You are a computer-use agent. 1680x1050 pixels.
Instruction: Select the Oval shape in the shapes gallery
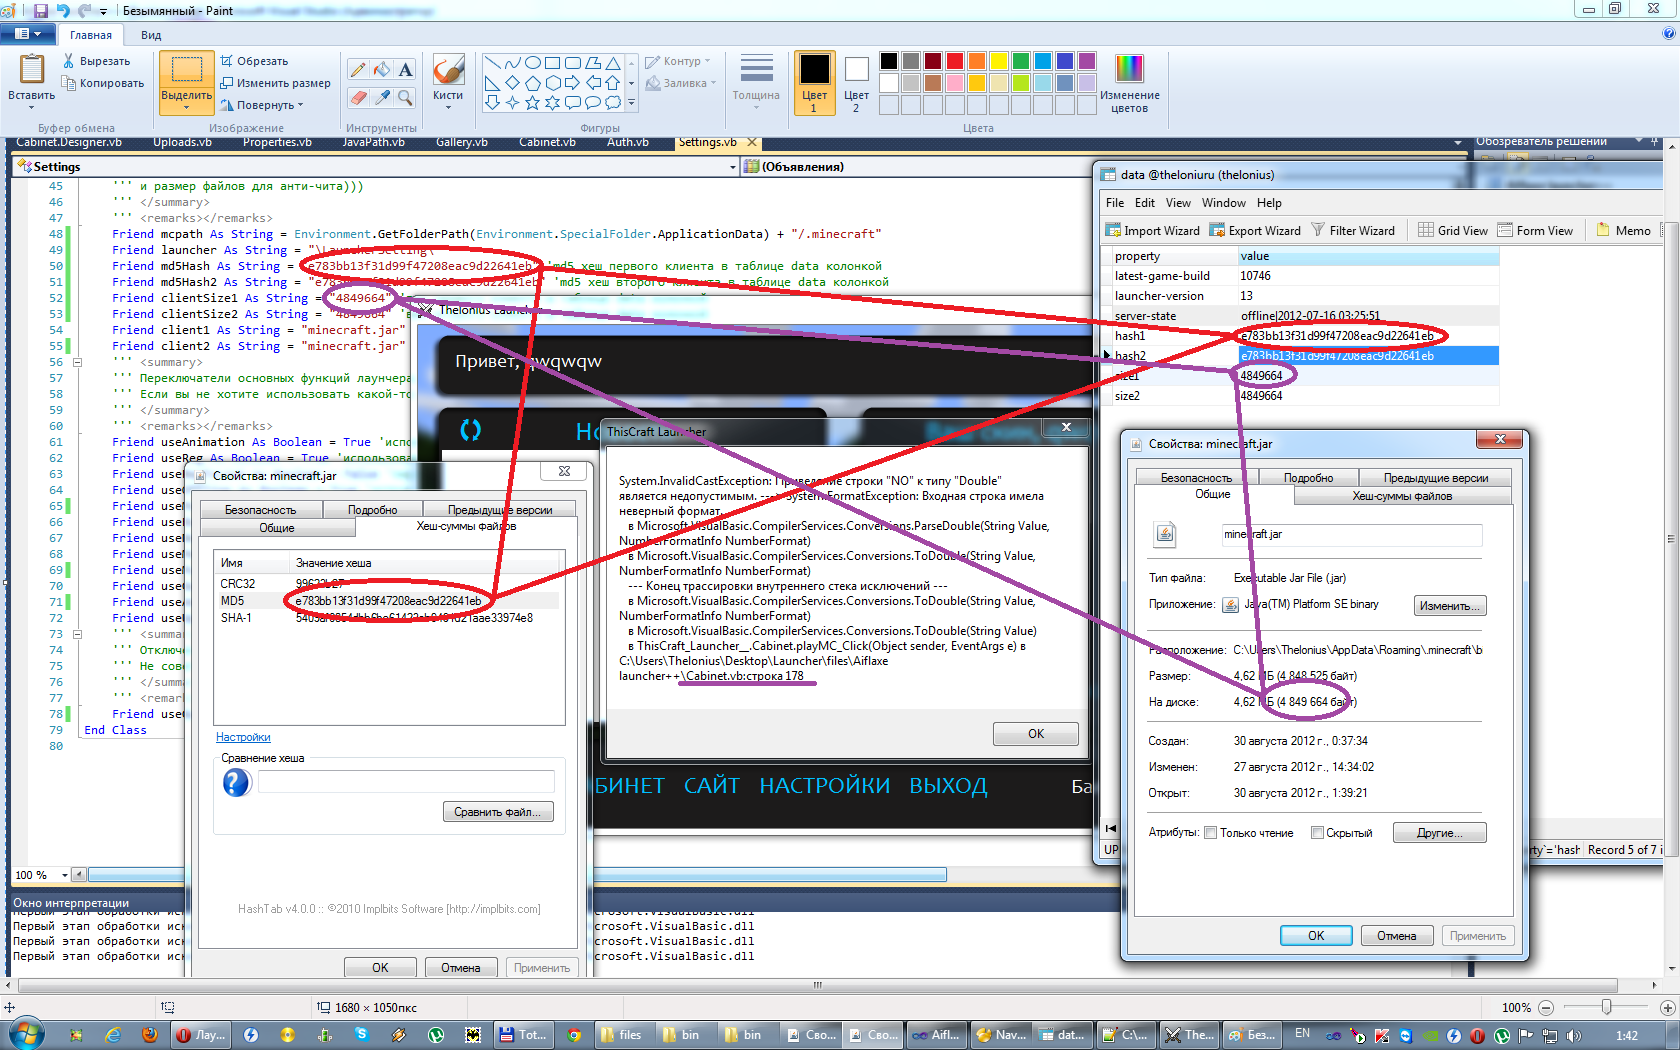pyautogui.click(x=532, y=62)
